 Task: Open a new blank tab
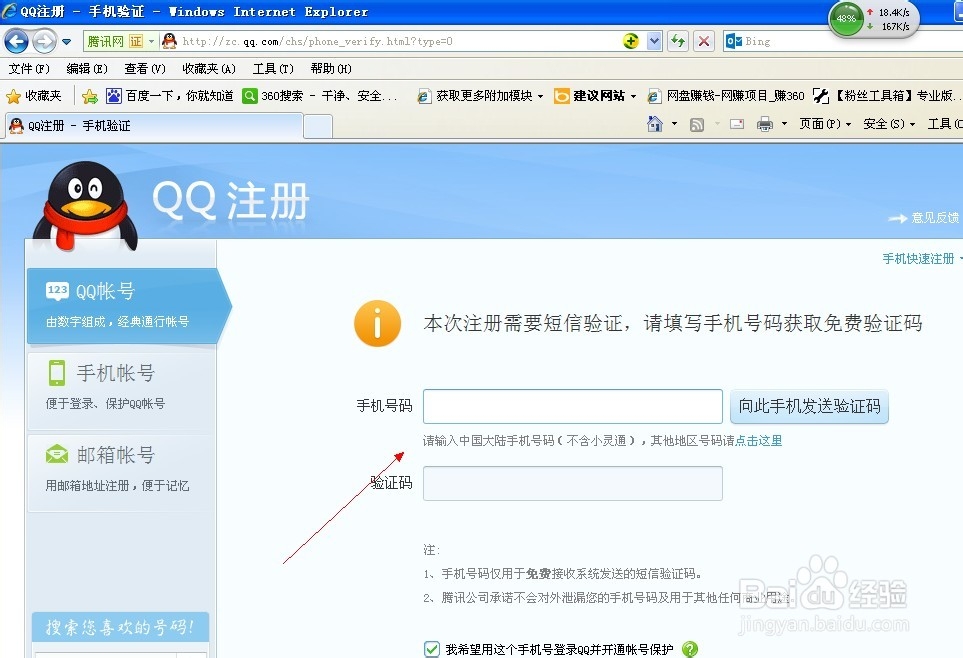pyautogui.click(x=318, y=127)
